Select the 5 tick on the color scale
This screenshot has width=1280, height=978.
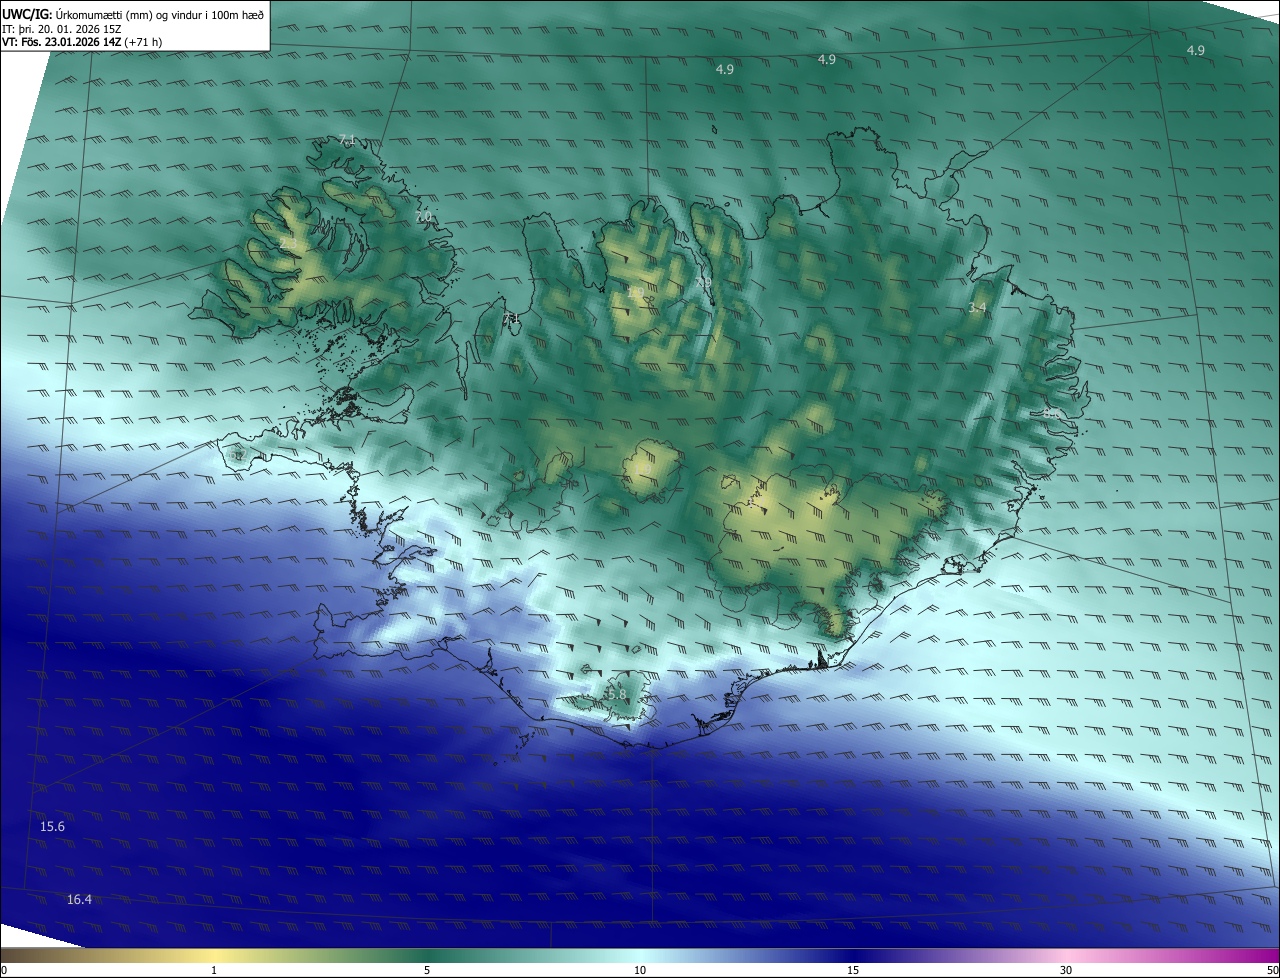427,970
